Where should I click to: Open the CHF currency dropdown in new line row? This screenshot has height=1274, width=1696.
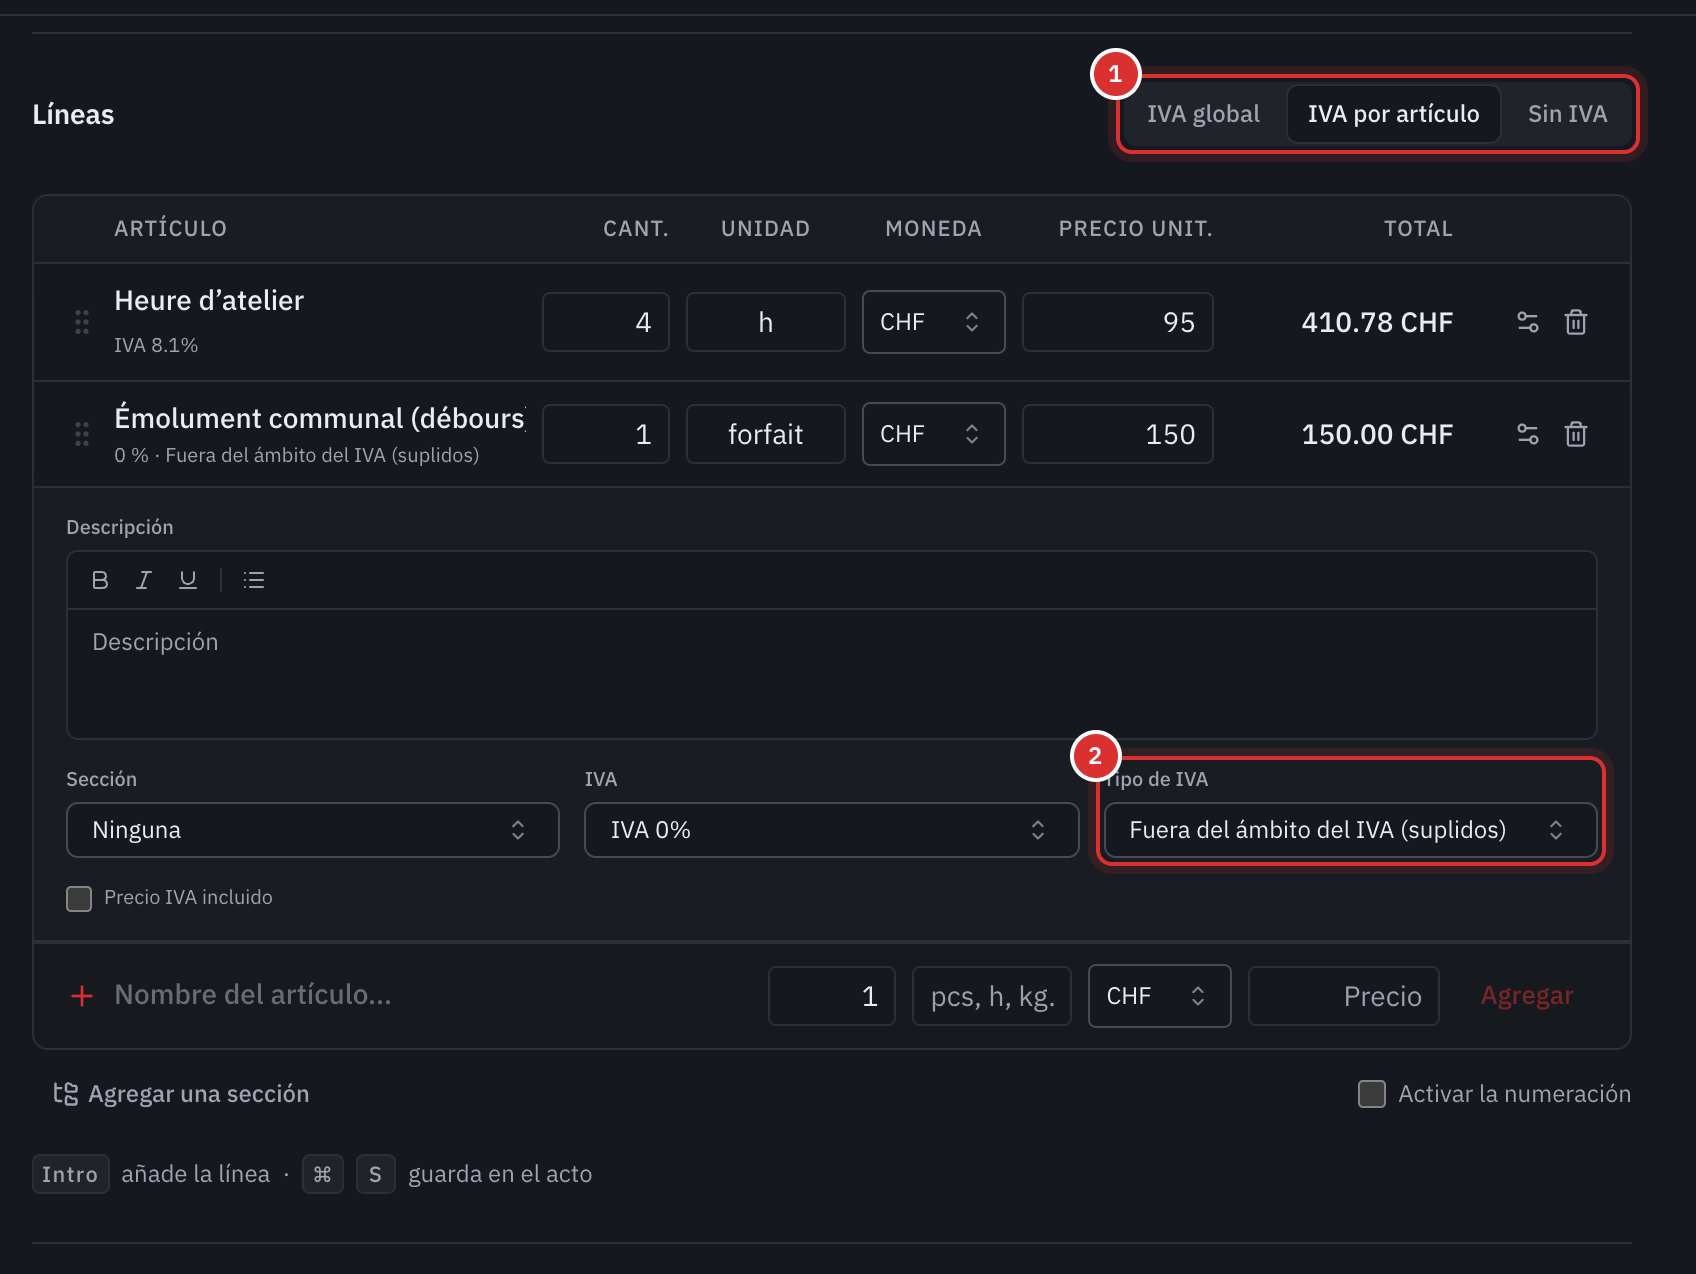[1159, 996]
